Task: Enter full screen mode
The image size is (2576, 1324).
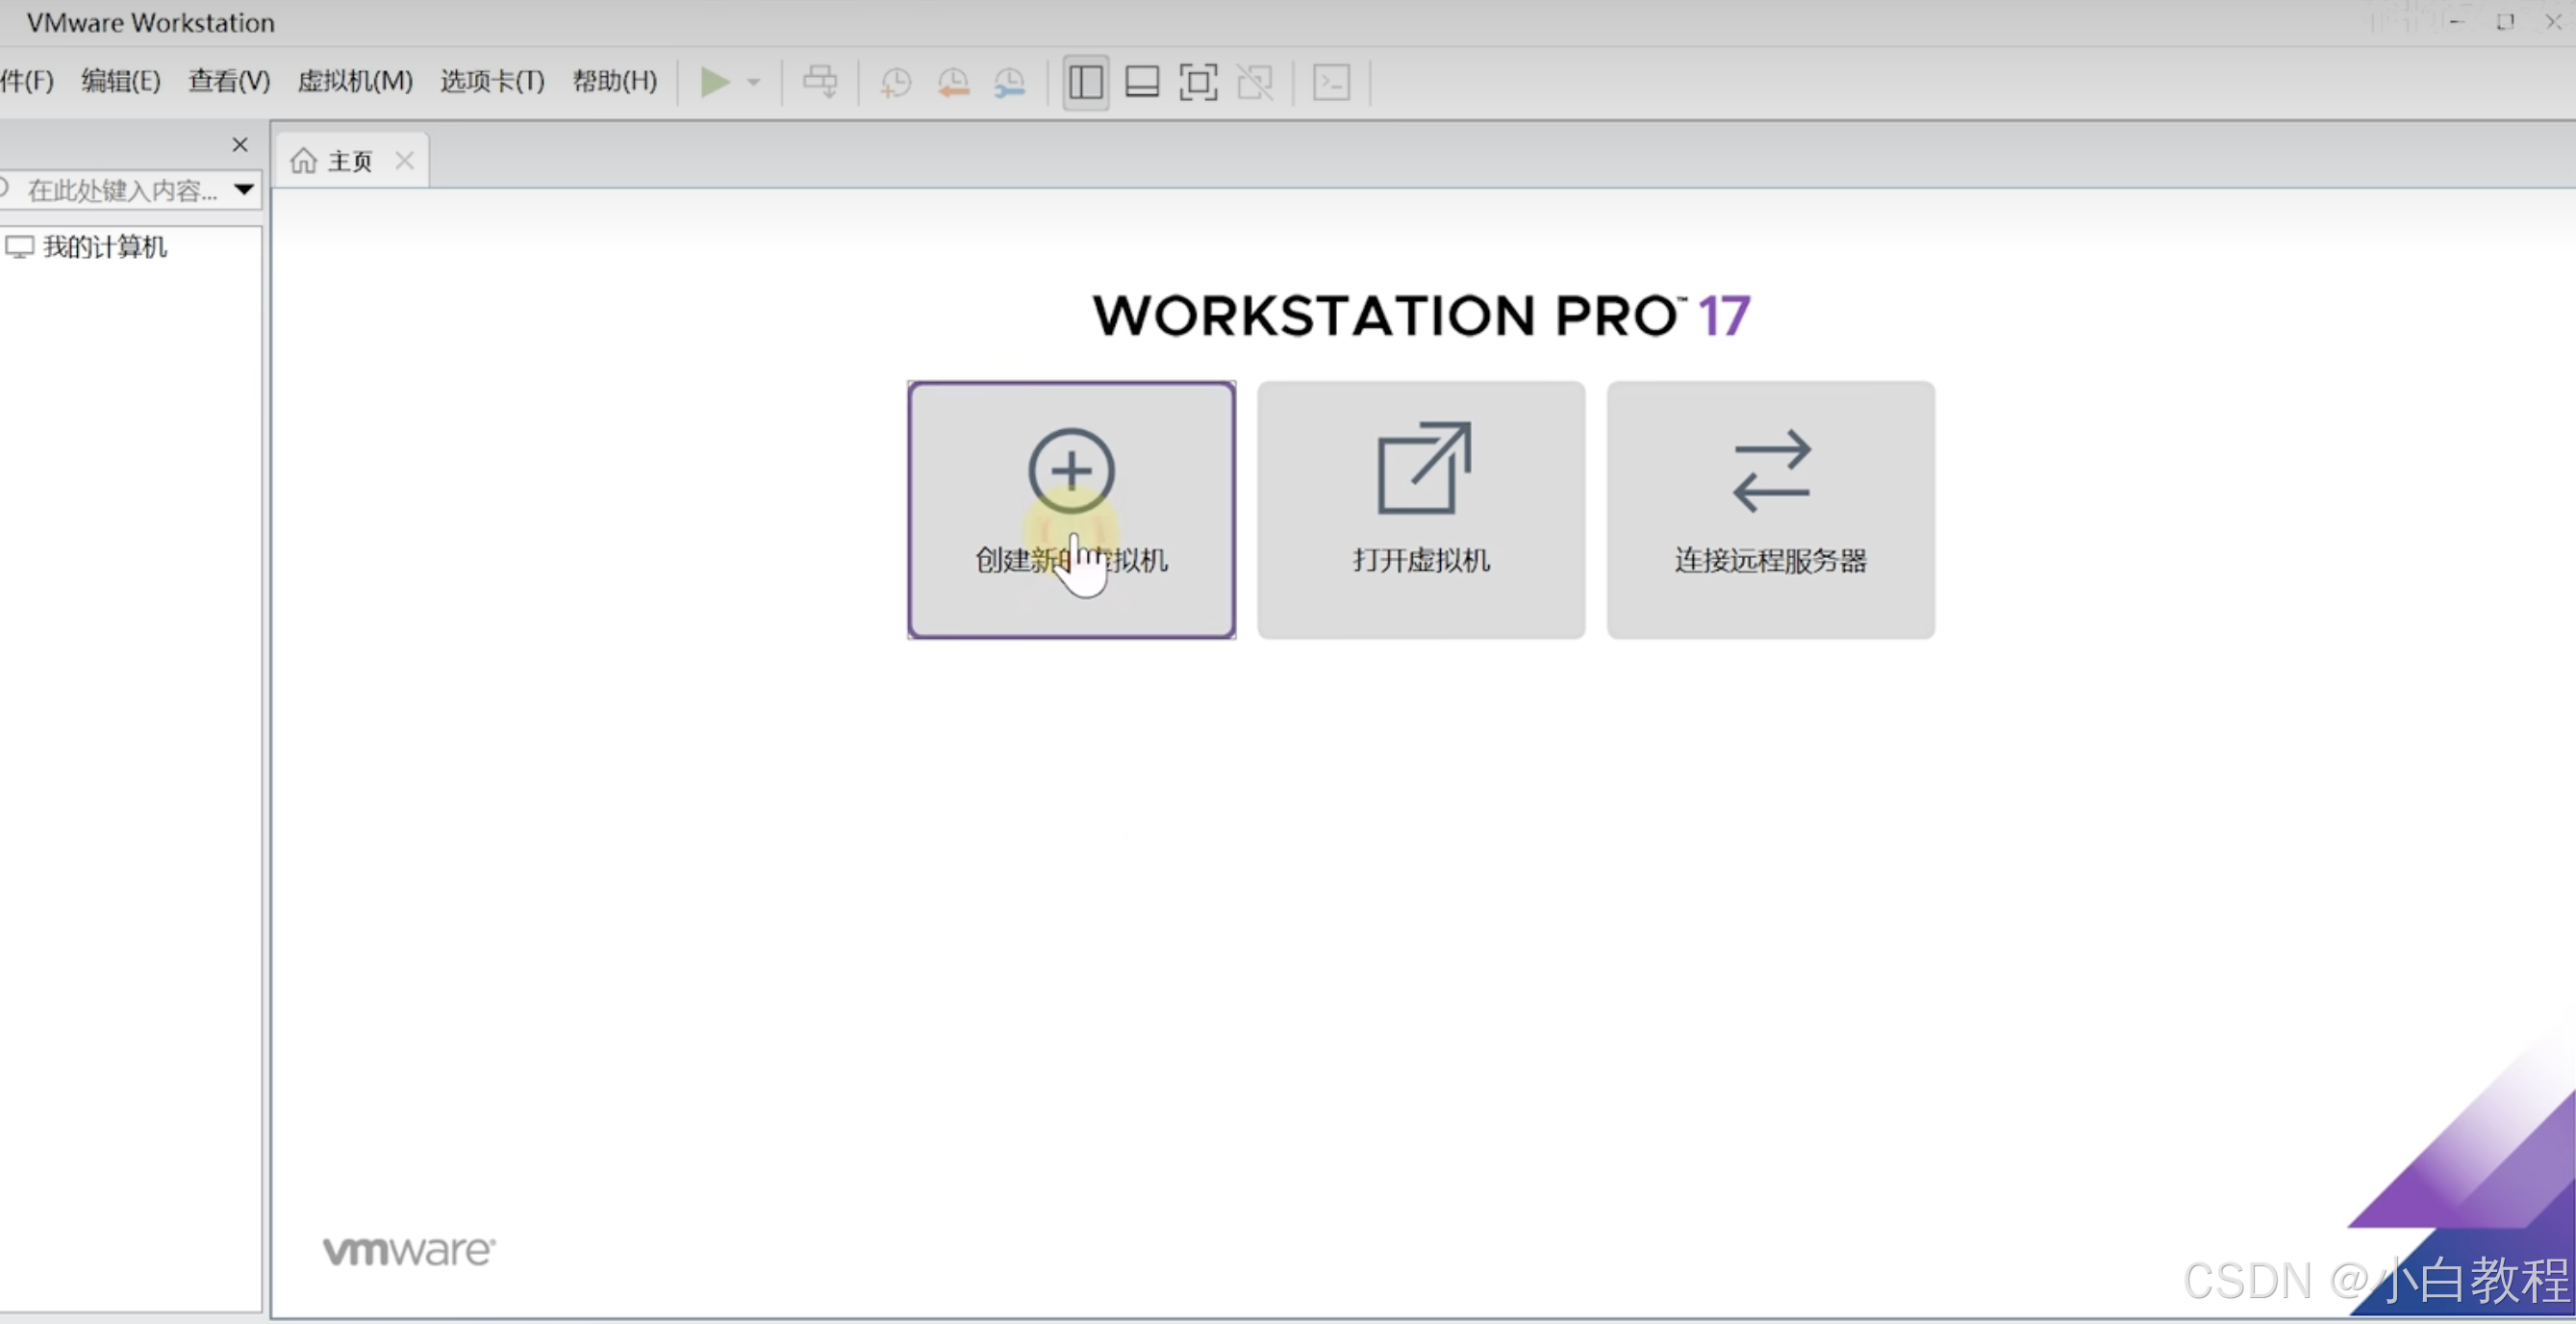Action: coord(1198,82)
